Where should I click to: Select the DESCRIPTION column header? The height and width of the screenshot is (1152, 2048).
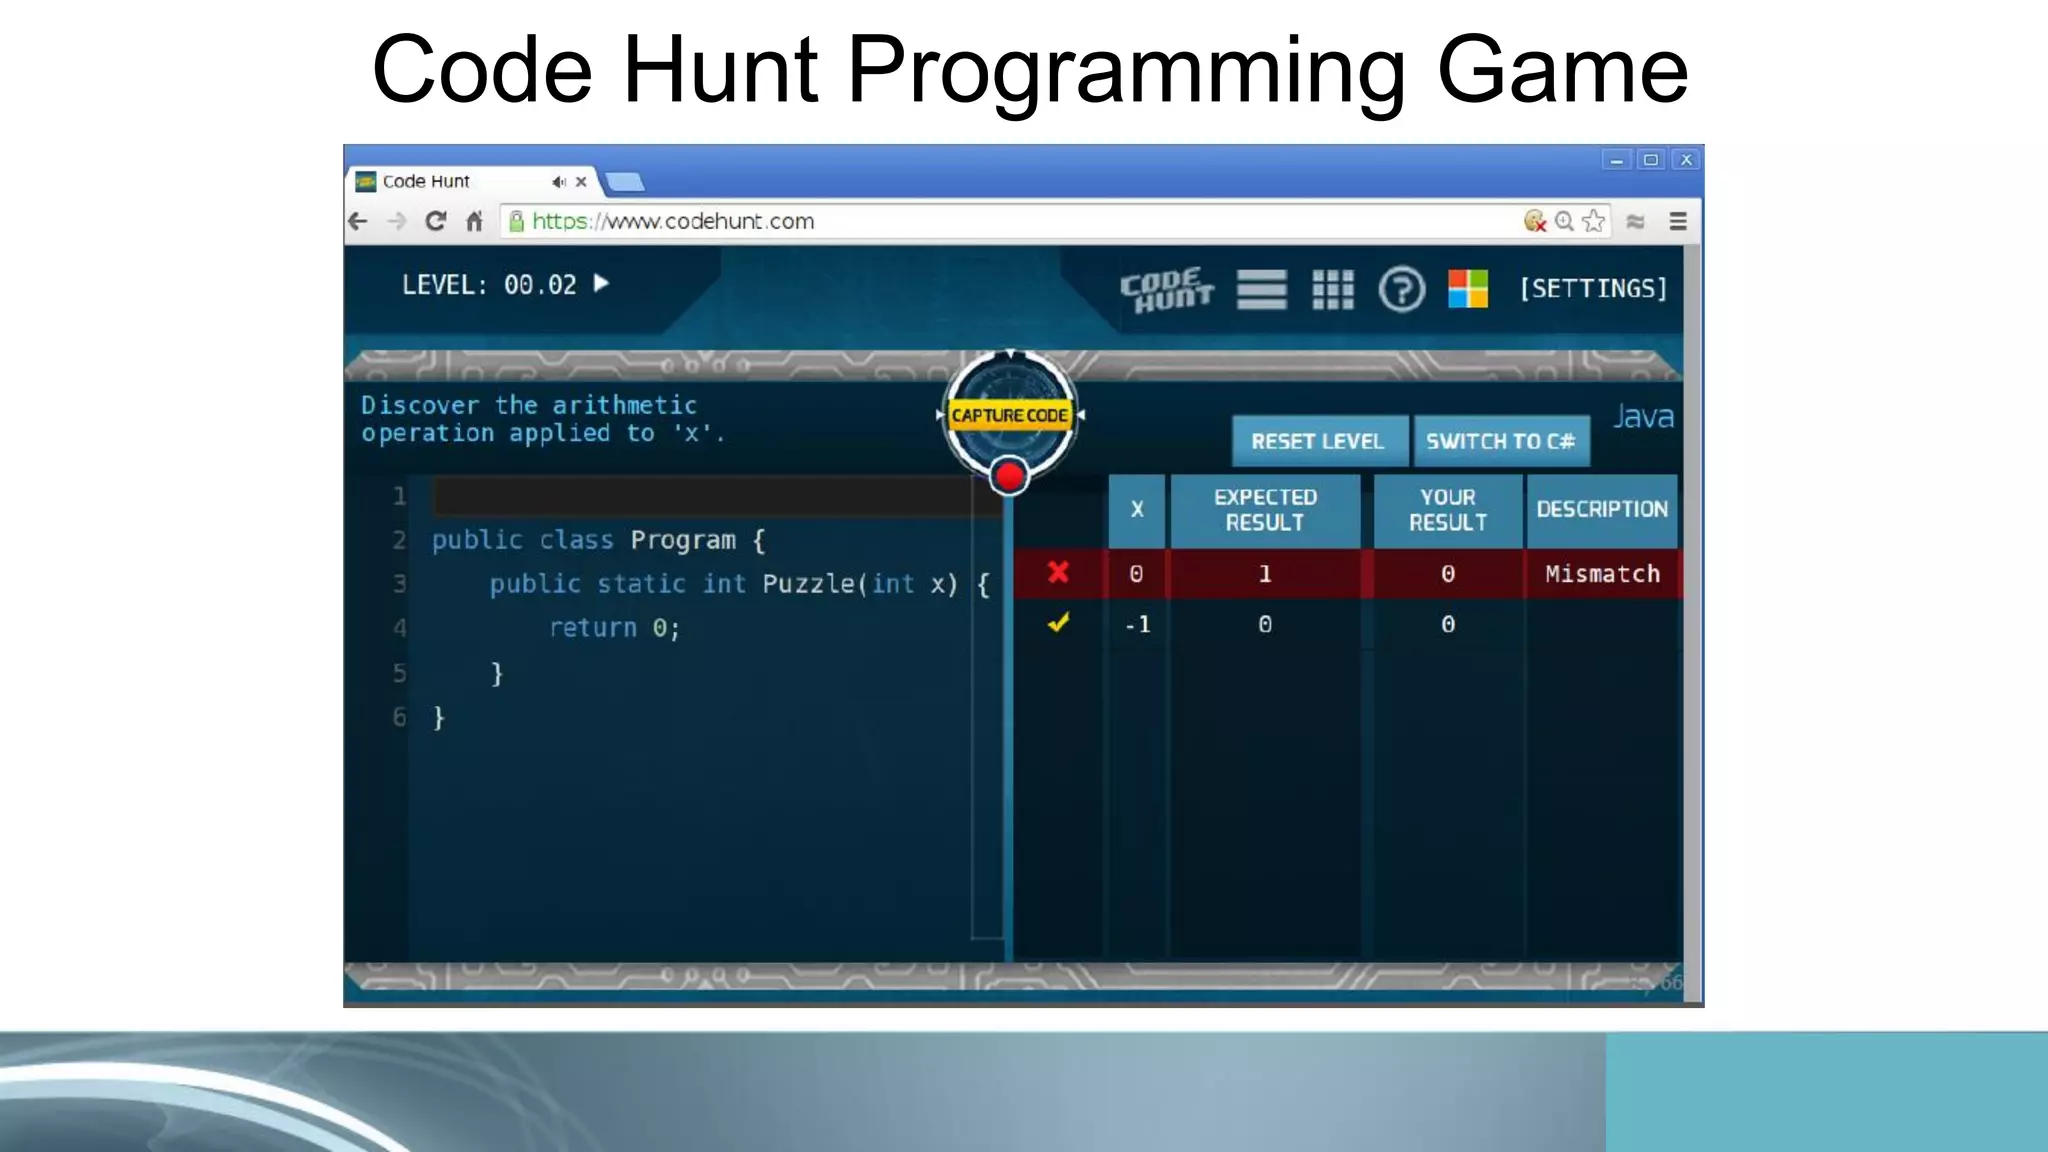point(1602,510)
